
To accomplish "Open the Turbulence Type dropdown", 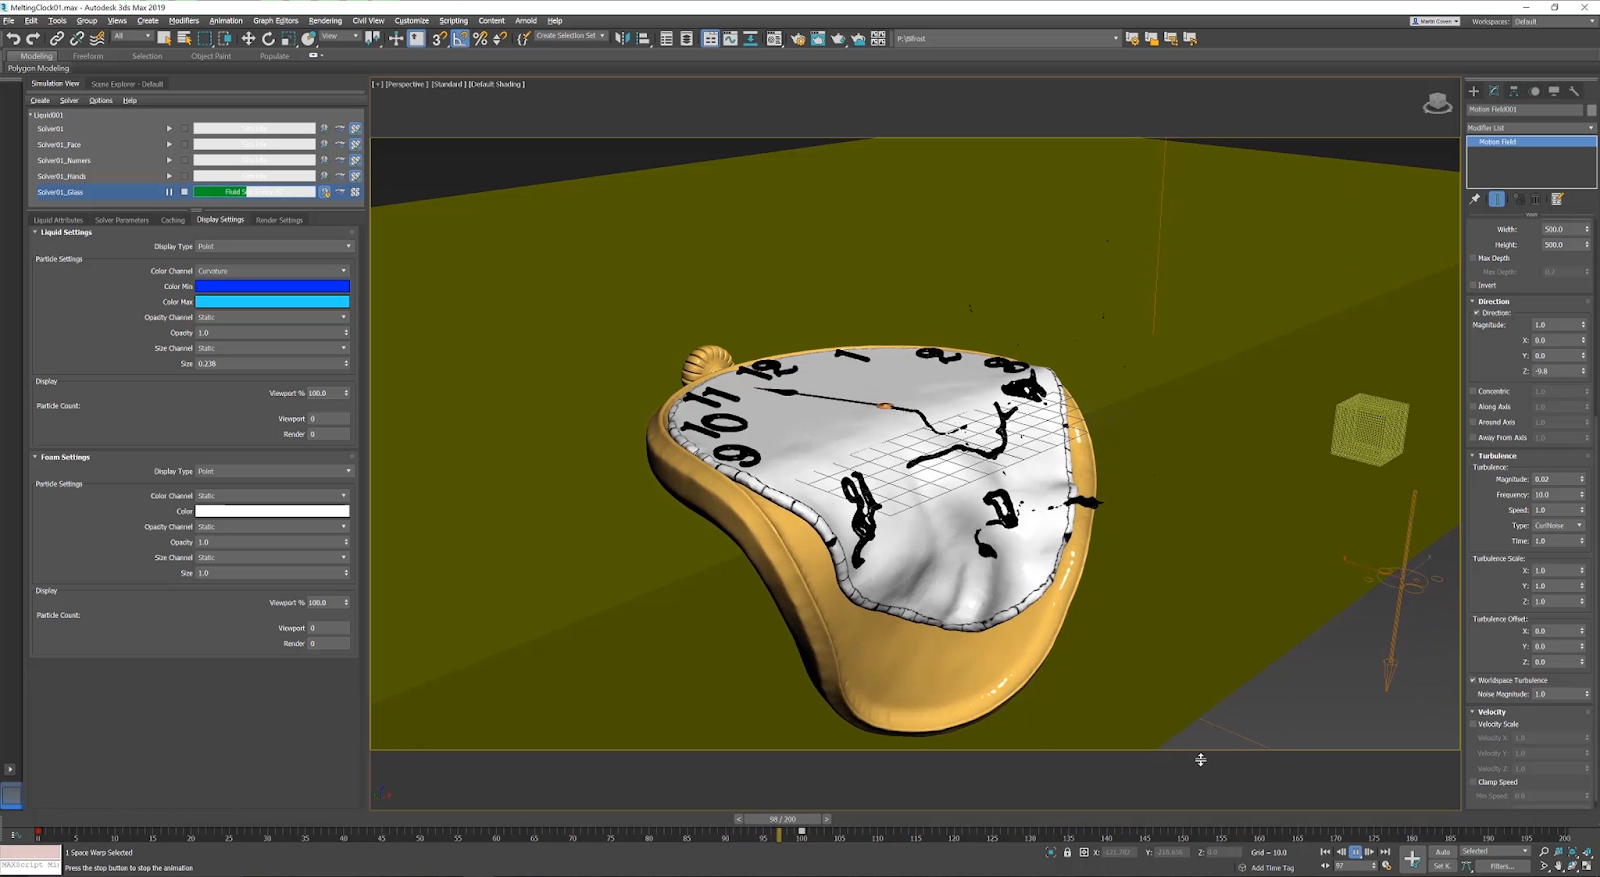I will pos(1559,525).
